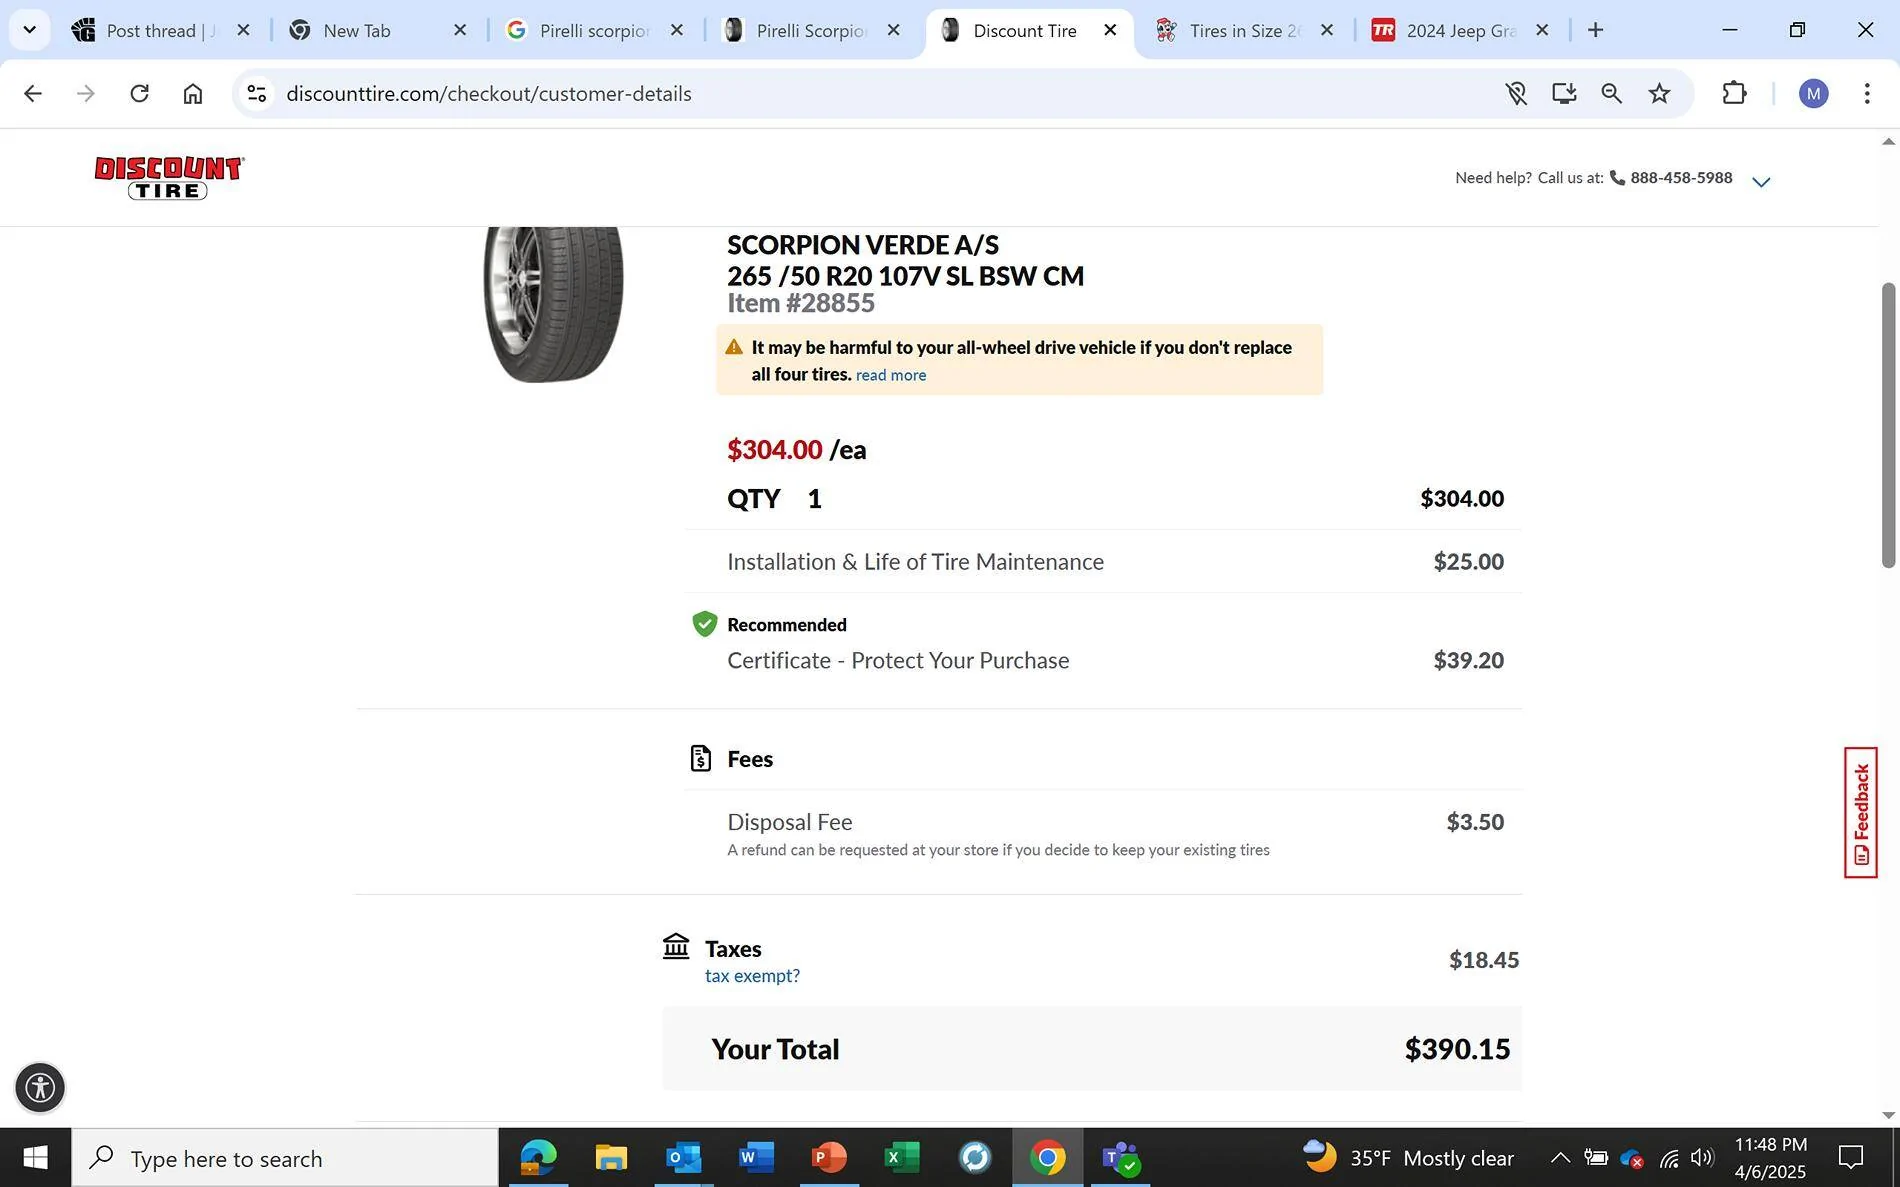Open the accessibility options icon
This screenshot has width=1900, height=1187.
click(x=40, y=1087)
